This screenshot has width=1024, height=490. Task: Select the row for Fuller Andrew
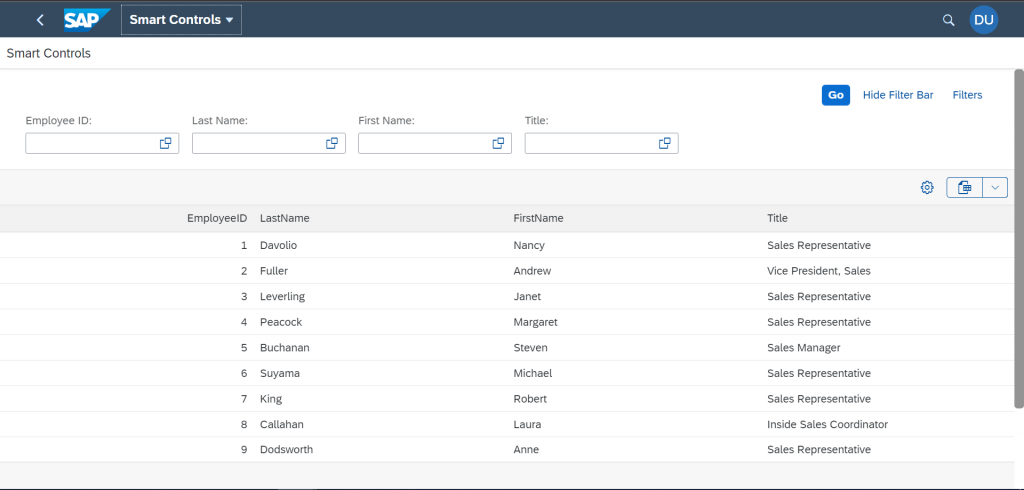[x=507, y=270]
